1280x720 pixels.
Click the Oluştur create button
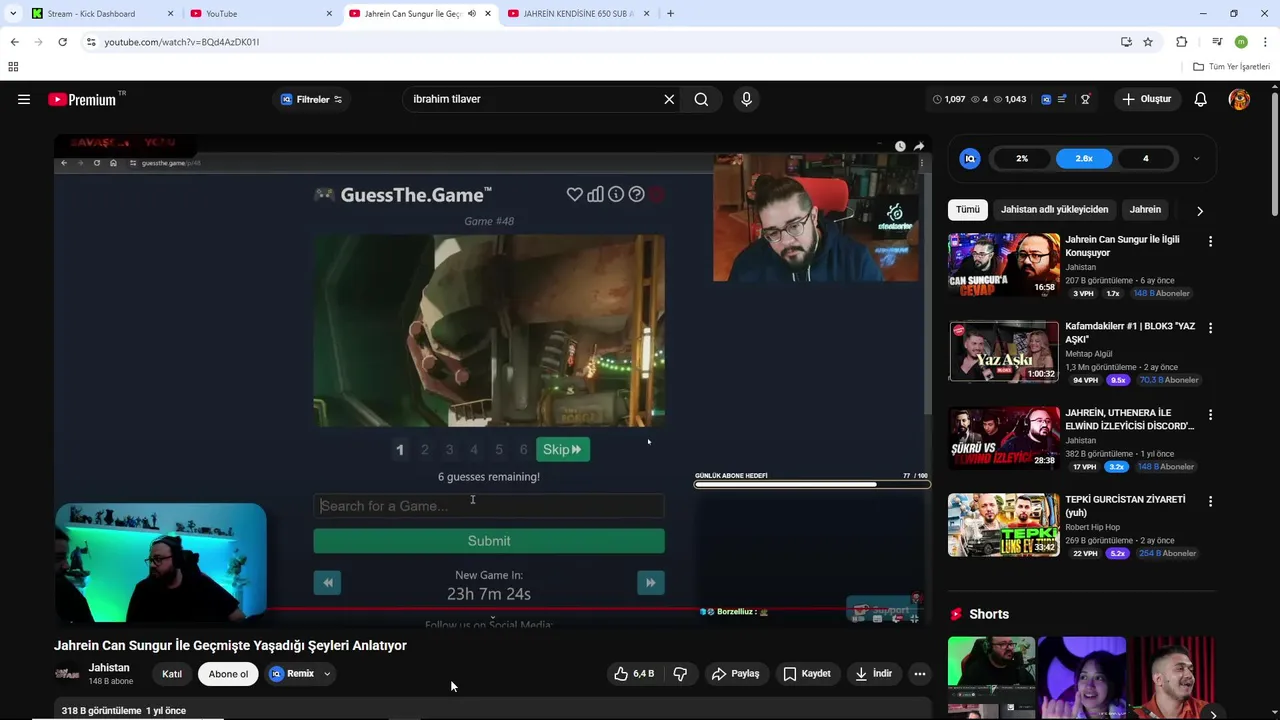point(1146,99)
